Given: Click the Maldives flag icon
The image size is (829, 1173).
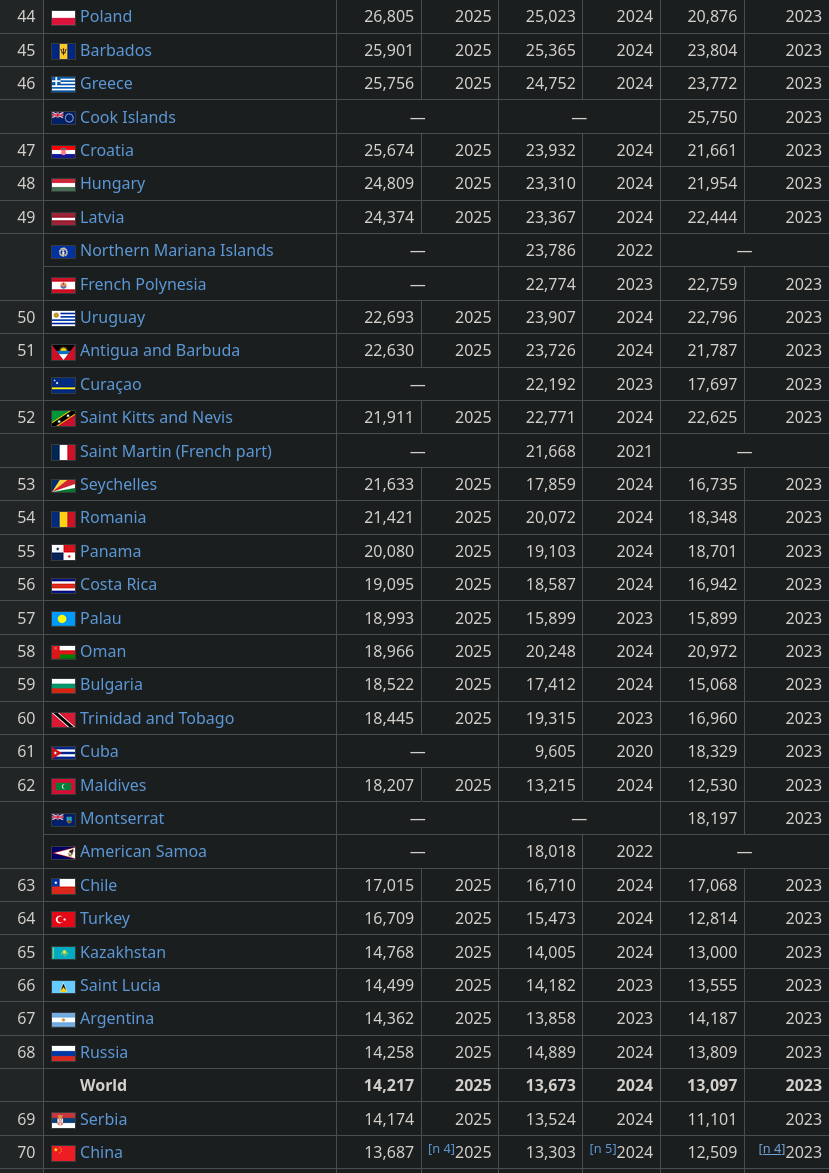Looking at the screenshot, I should click(x=63, y=786).
